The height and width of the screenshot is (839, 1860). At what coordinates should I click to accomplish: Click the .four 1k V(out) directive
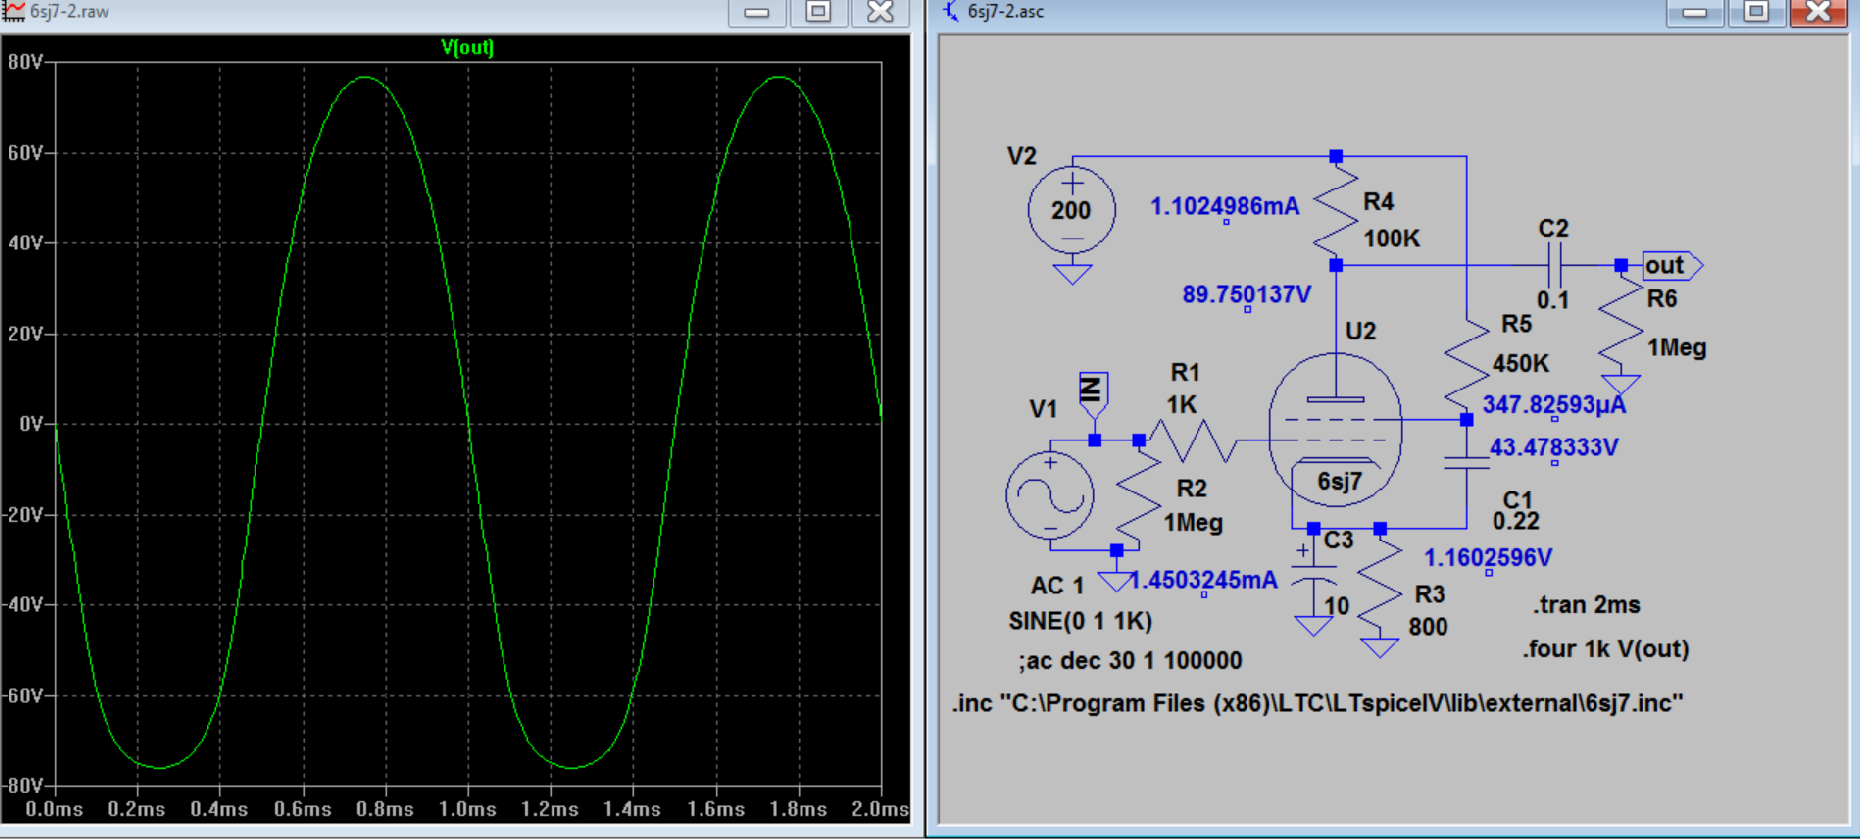[x=1606, y=649]
